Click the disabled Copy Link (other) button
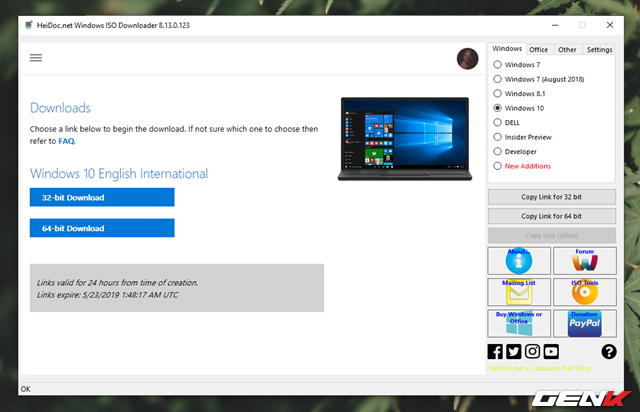 pyautogui.click(x=551, y=236)
